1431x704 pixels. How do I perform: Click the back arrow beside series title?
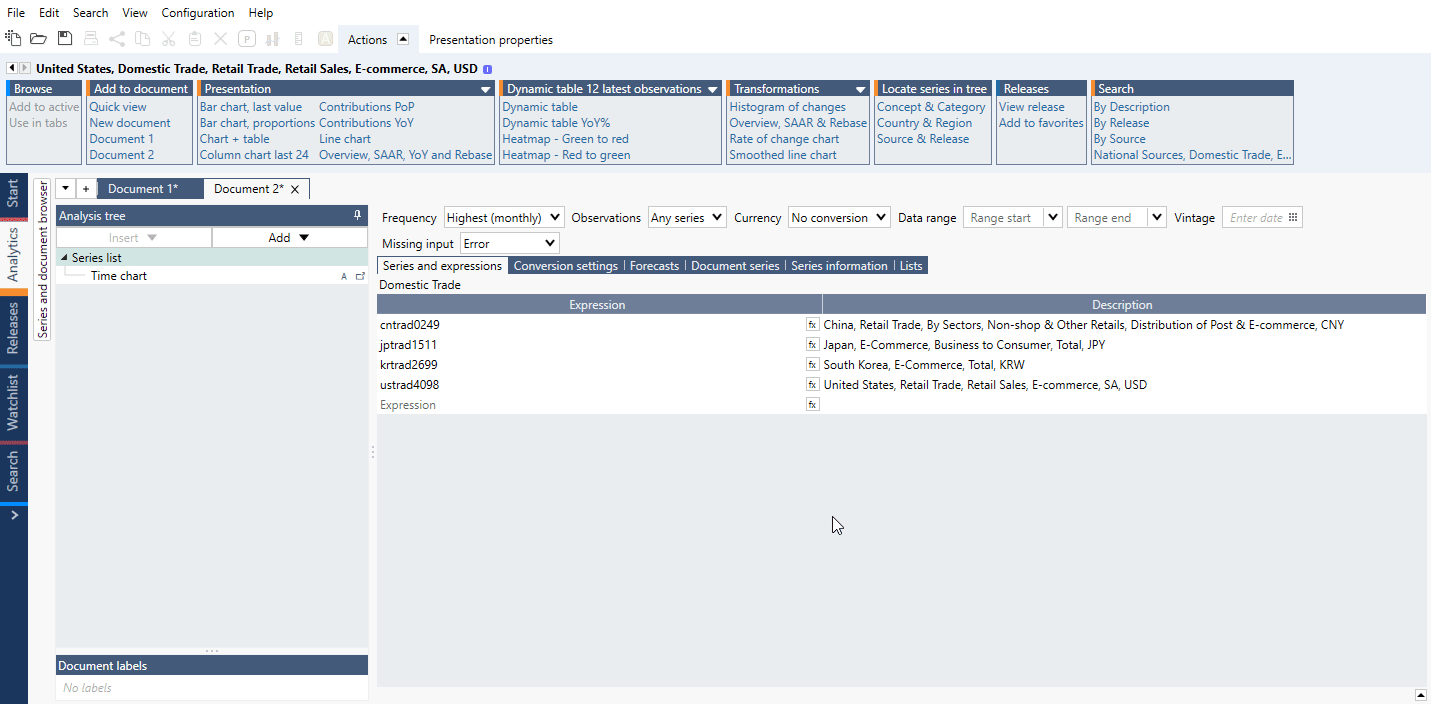click(12, 69)
